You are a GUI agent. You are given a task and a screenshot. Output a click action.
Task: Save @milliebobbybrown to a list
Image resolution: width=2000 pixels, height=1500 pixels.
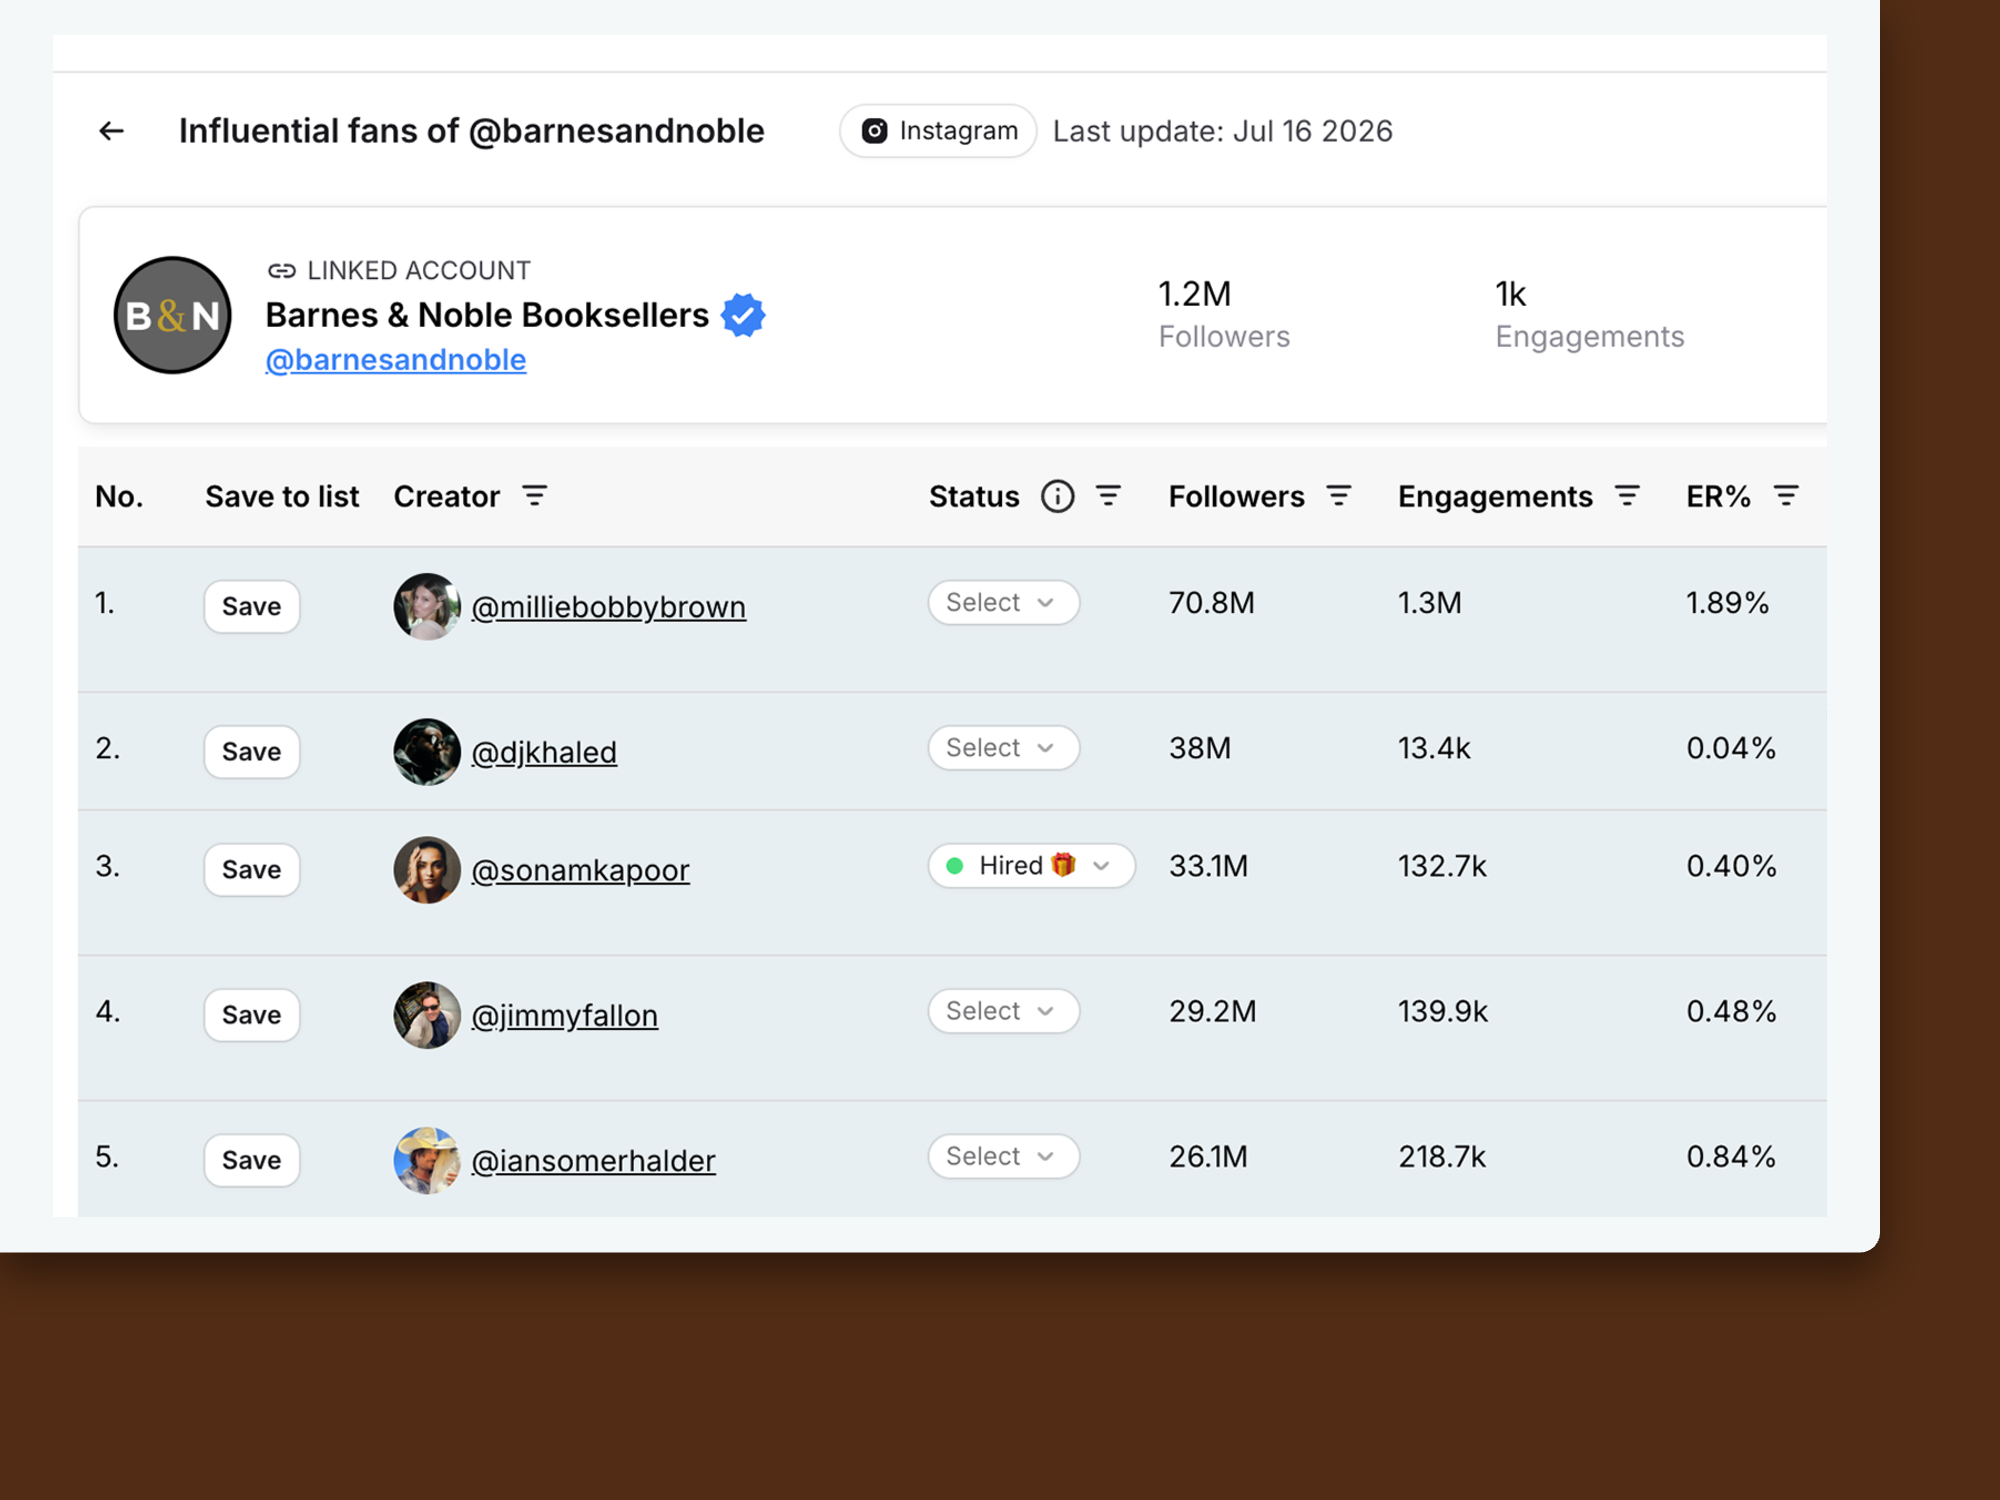pos(252,606)
